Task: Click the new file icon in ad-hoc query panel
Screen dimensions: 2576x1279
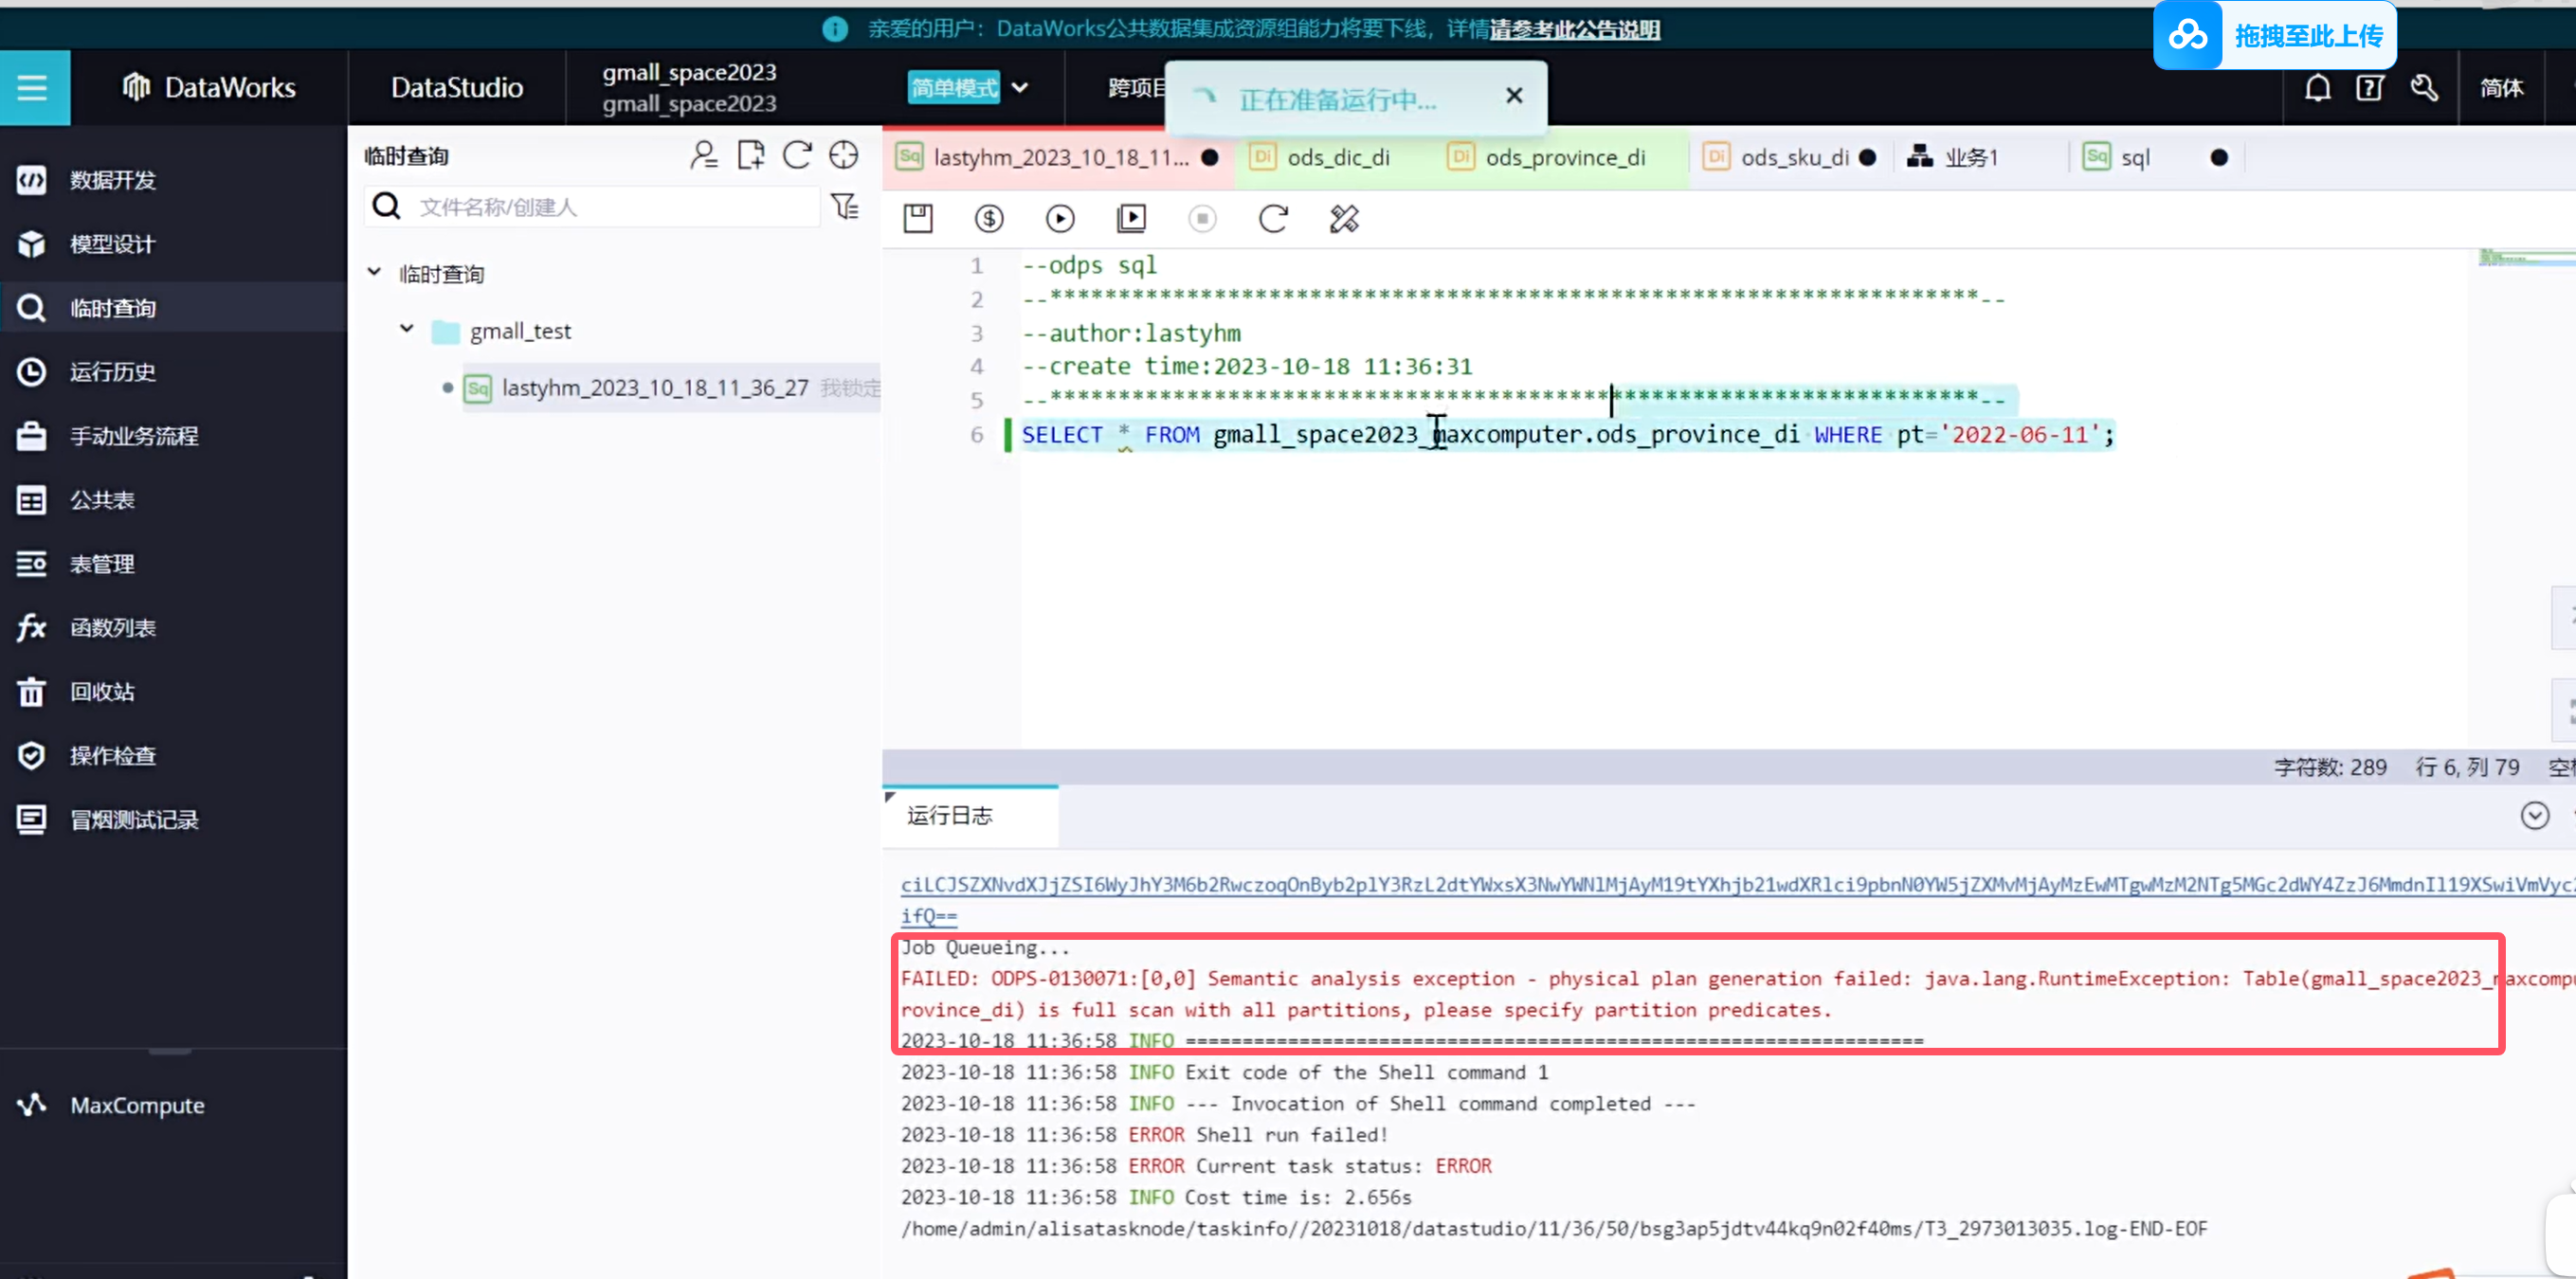Action: 750,155
